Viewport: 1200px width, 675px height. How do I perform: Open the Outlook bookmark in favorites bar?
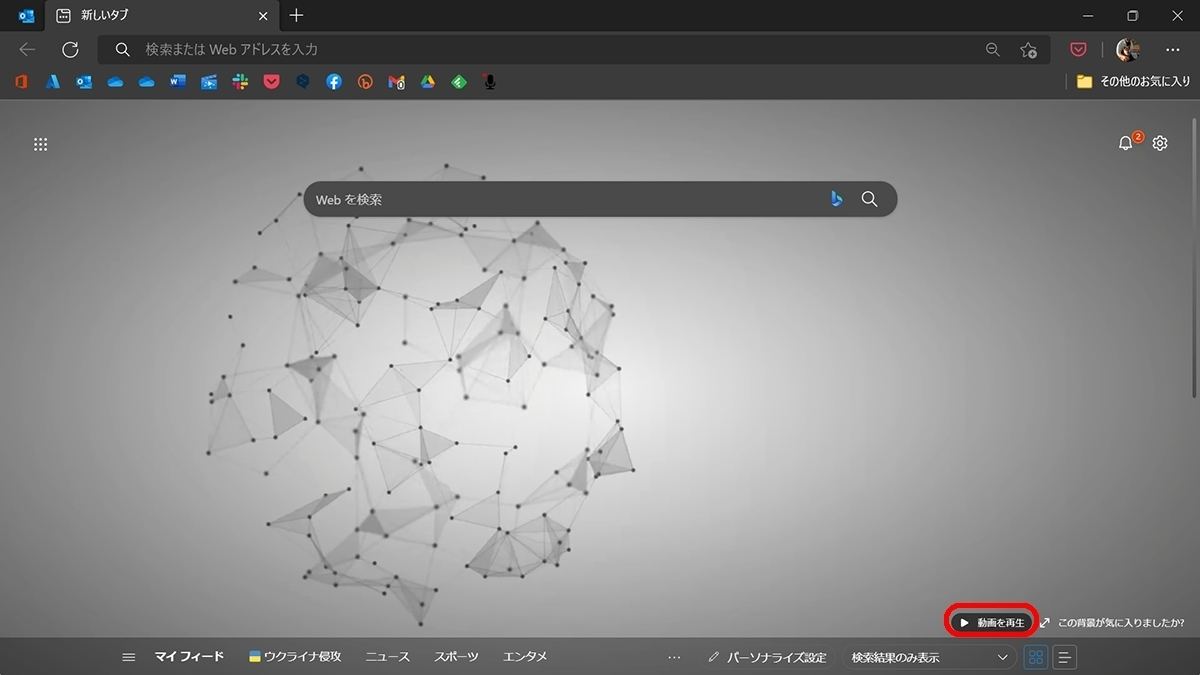pyautogui.click(x=84, y=82)
